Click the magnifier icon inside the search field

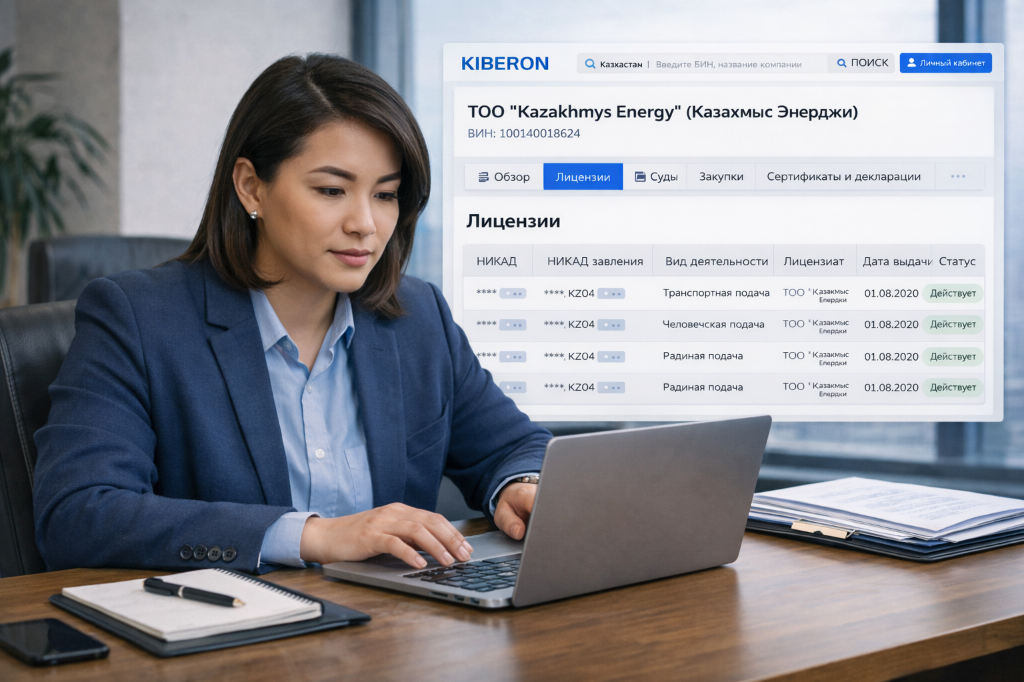[590, 64]
